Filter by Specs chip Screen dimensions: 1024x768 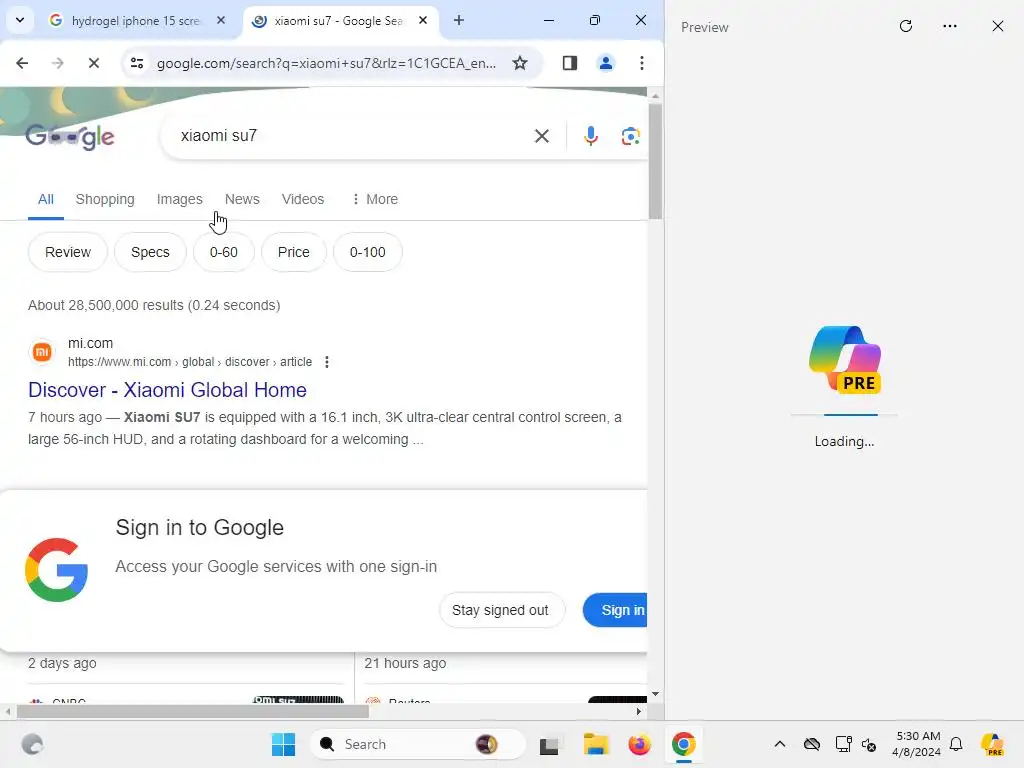pyautogui.click(x=150, y=252)
